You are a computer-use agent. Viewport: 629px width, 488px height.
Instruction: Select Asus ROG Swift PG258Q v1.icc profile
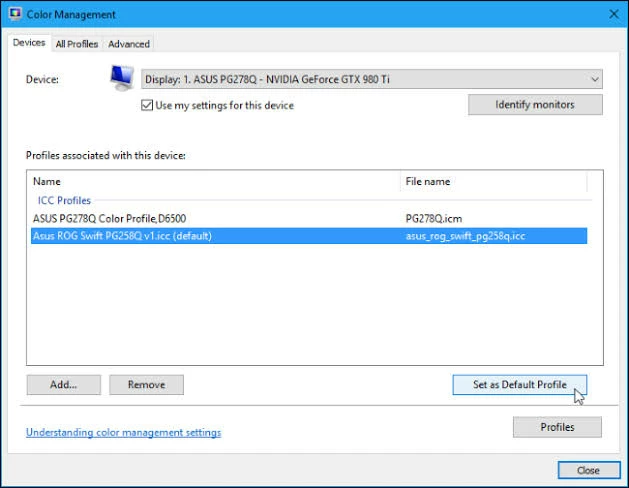click(x=309, y=236)
